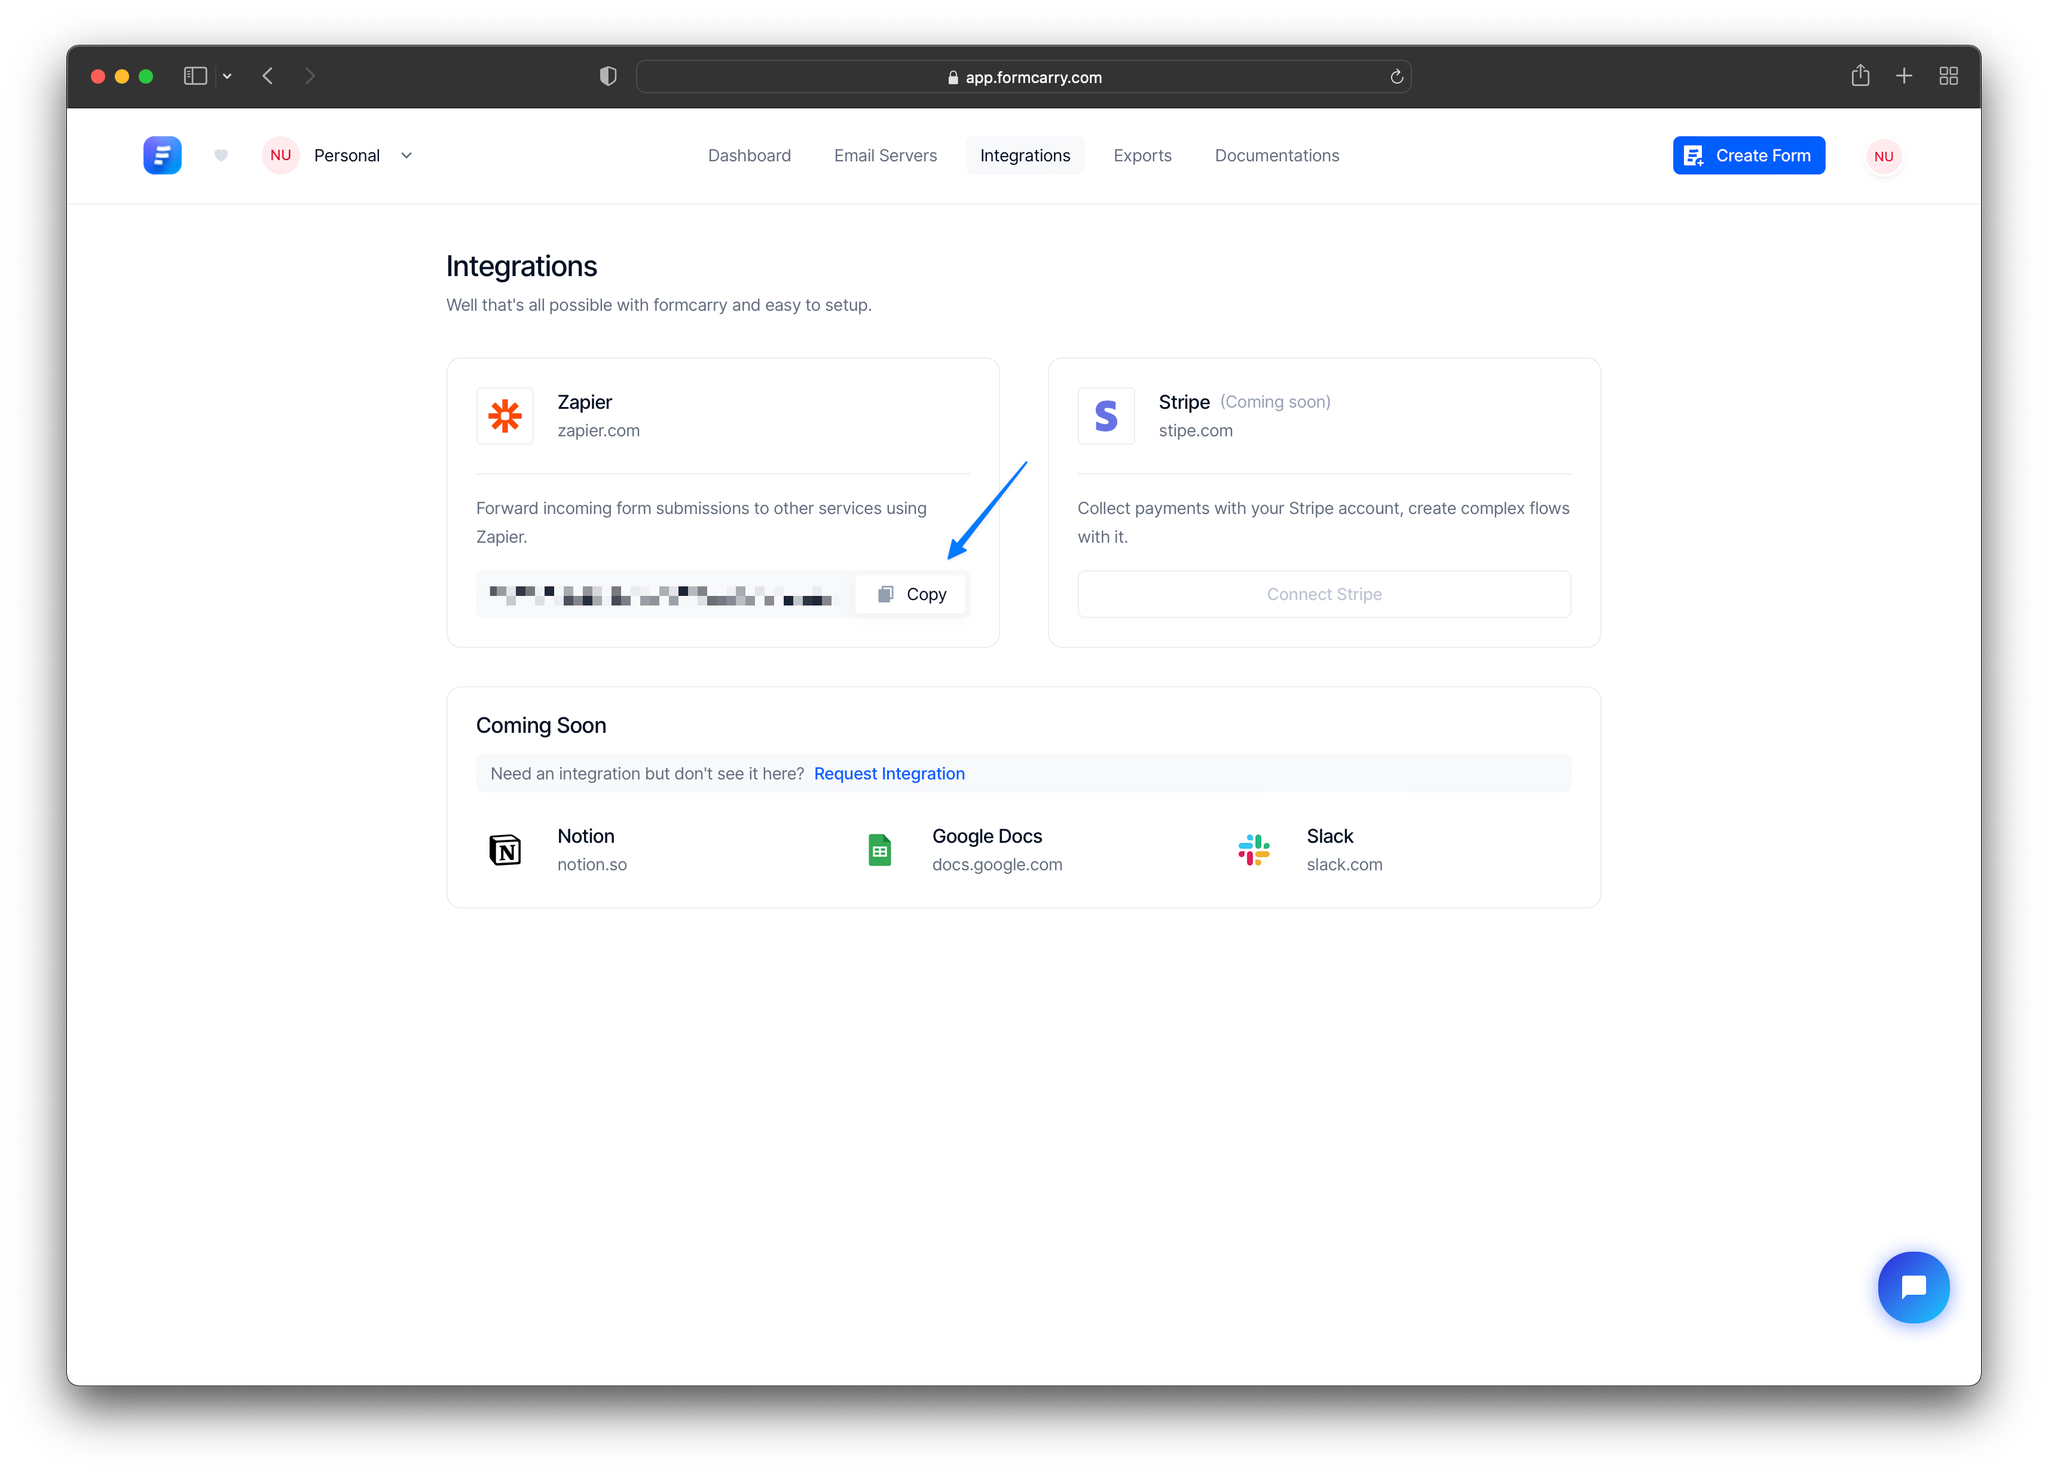2048x1474 pixels.
Task: Expand the Personal workspace dropdown chevron
Action: coord(406,155)
